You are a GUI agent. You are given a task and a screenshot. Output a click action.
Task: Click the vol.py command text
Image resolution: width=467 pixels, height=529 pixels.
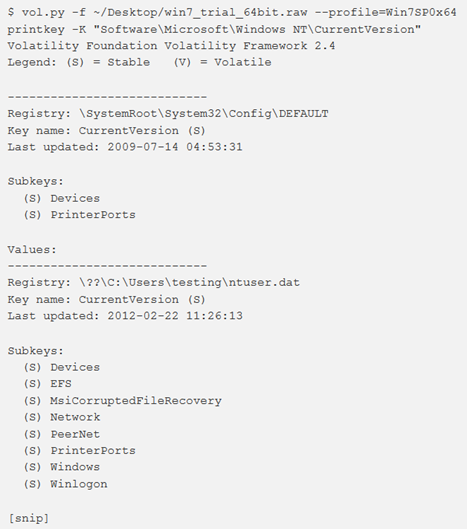click(43, 12)
